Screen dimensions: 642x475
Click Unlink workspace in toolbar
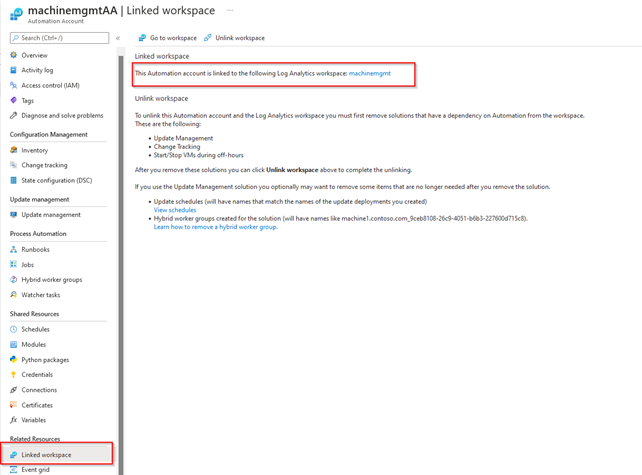235,38
